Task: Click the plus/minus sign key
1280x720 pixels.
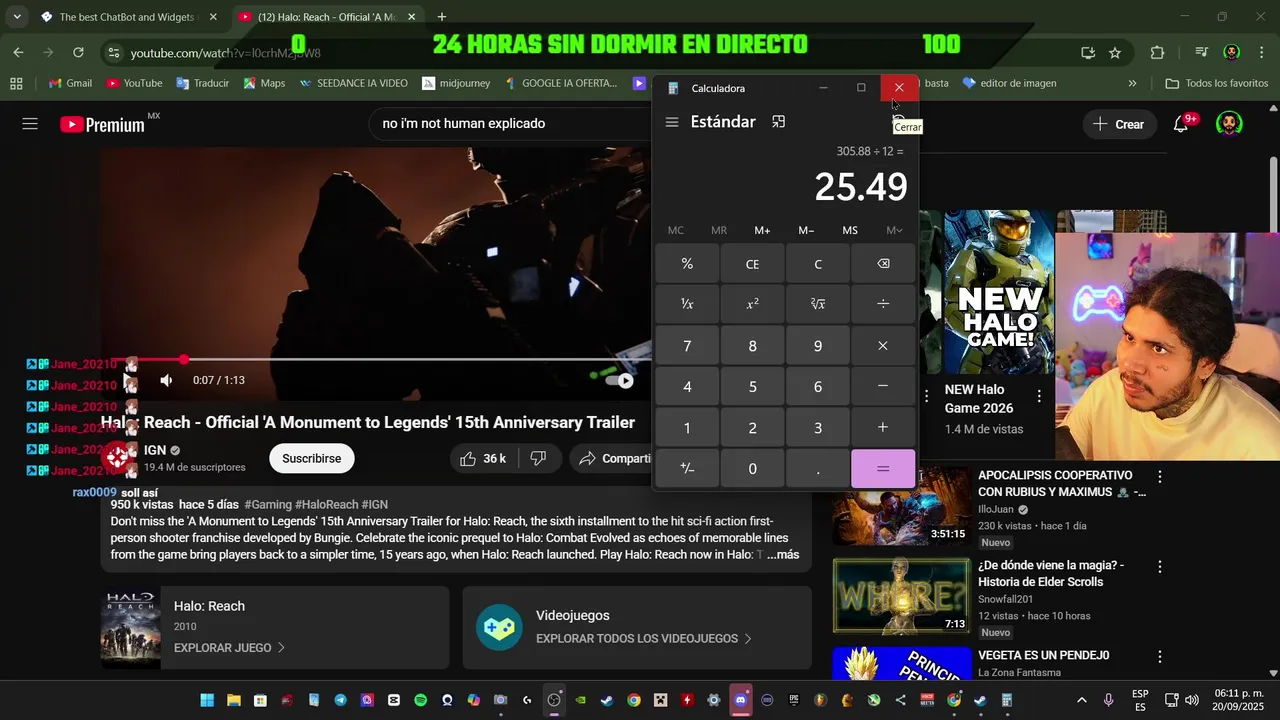Action: click(x=687, y=468)
